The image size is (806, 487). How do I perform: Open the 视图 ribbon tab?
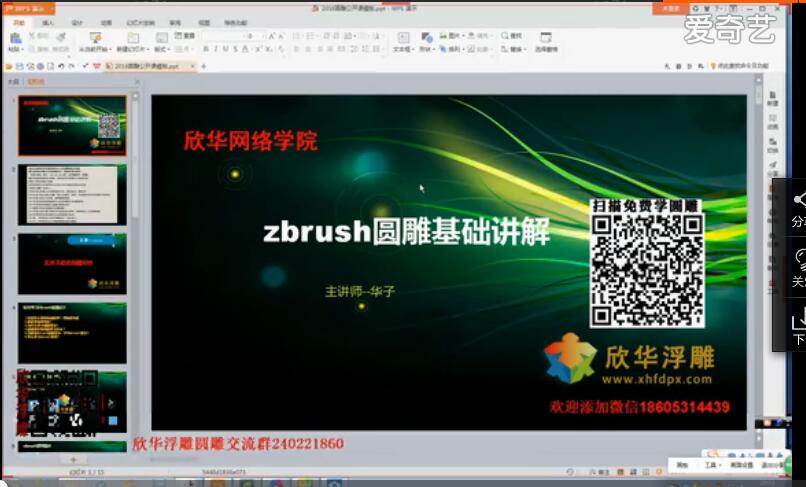point(204,23)
